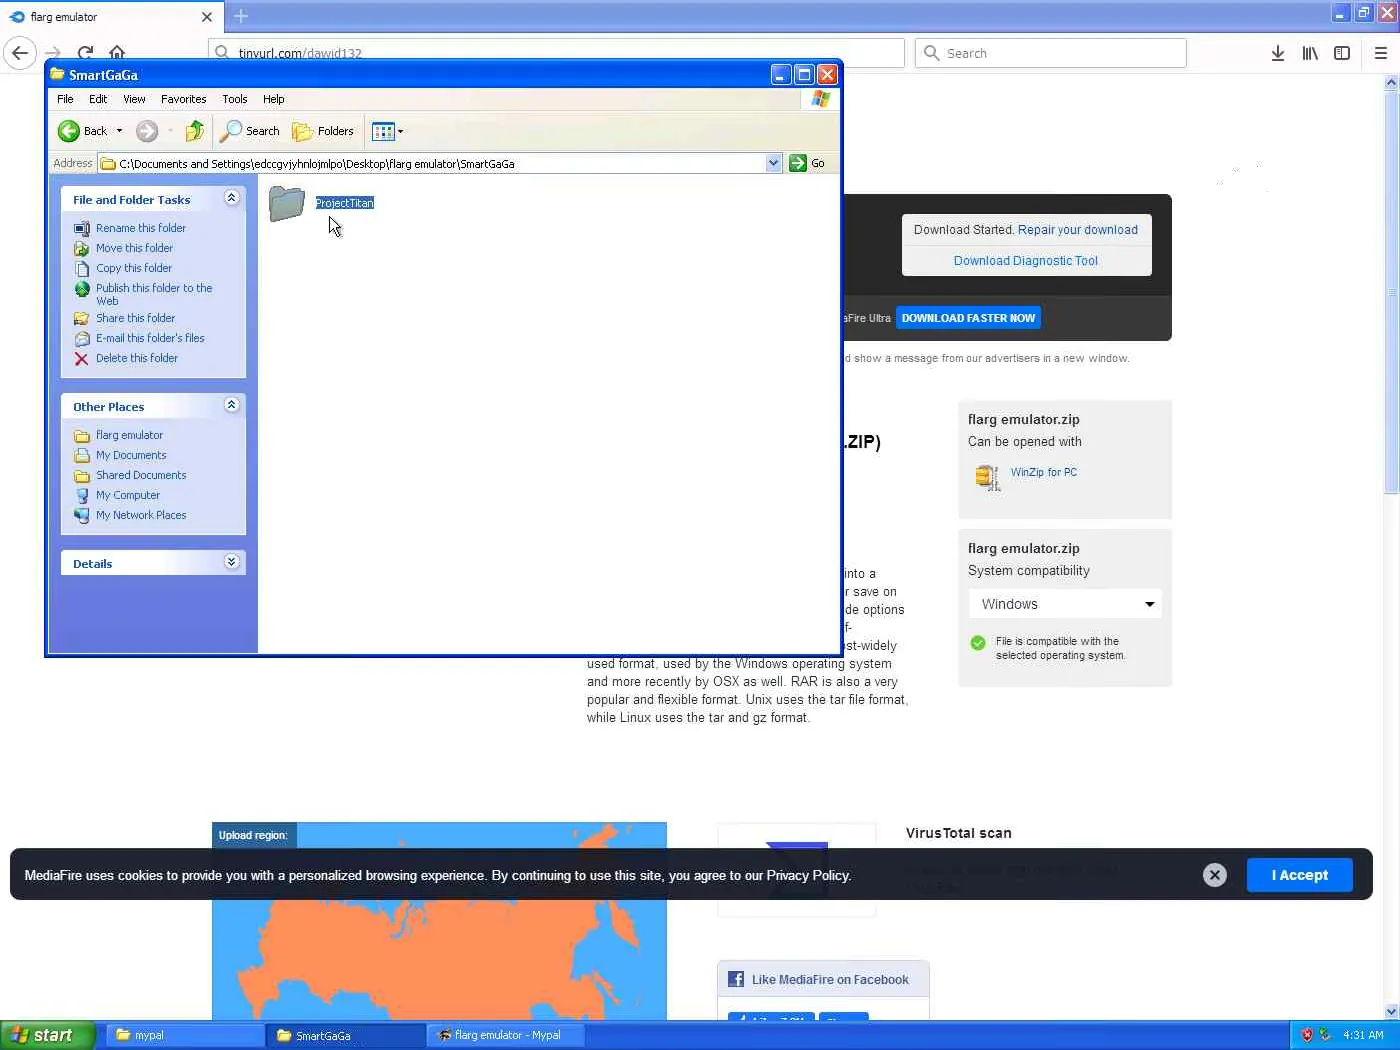Open My Computer in Other Places
The width and height of the screenshot is (1400, 1050).
128,495
